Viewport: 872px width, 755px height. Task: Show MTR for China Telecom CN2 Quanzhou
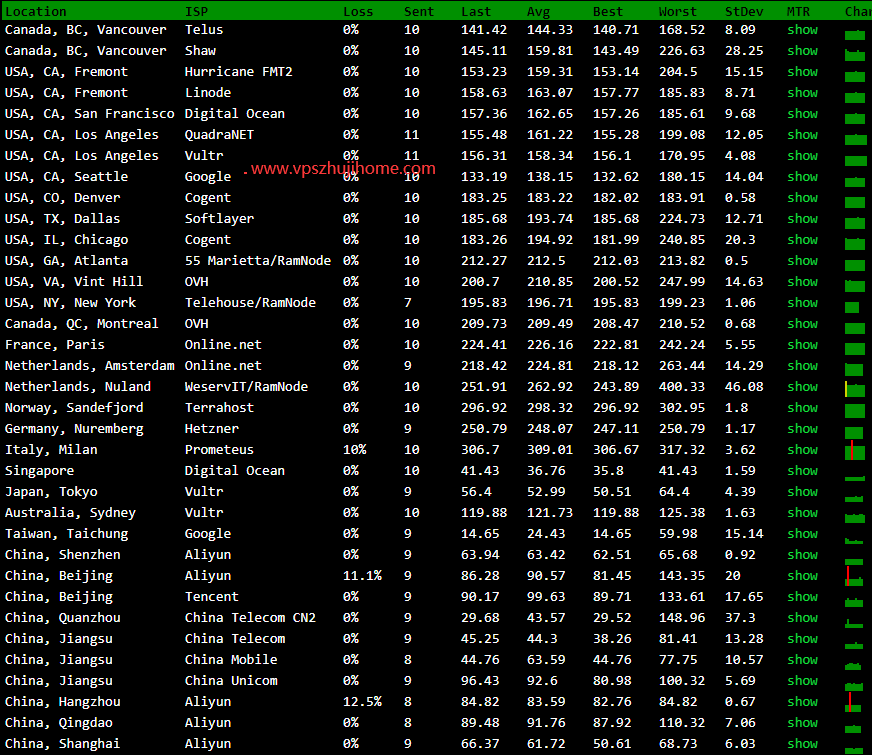(802, 618)
